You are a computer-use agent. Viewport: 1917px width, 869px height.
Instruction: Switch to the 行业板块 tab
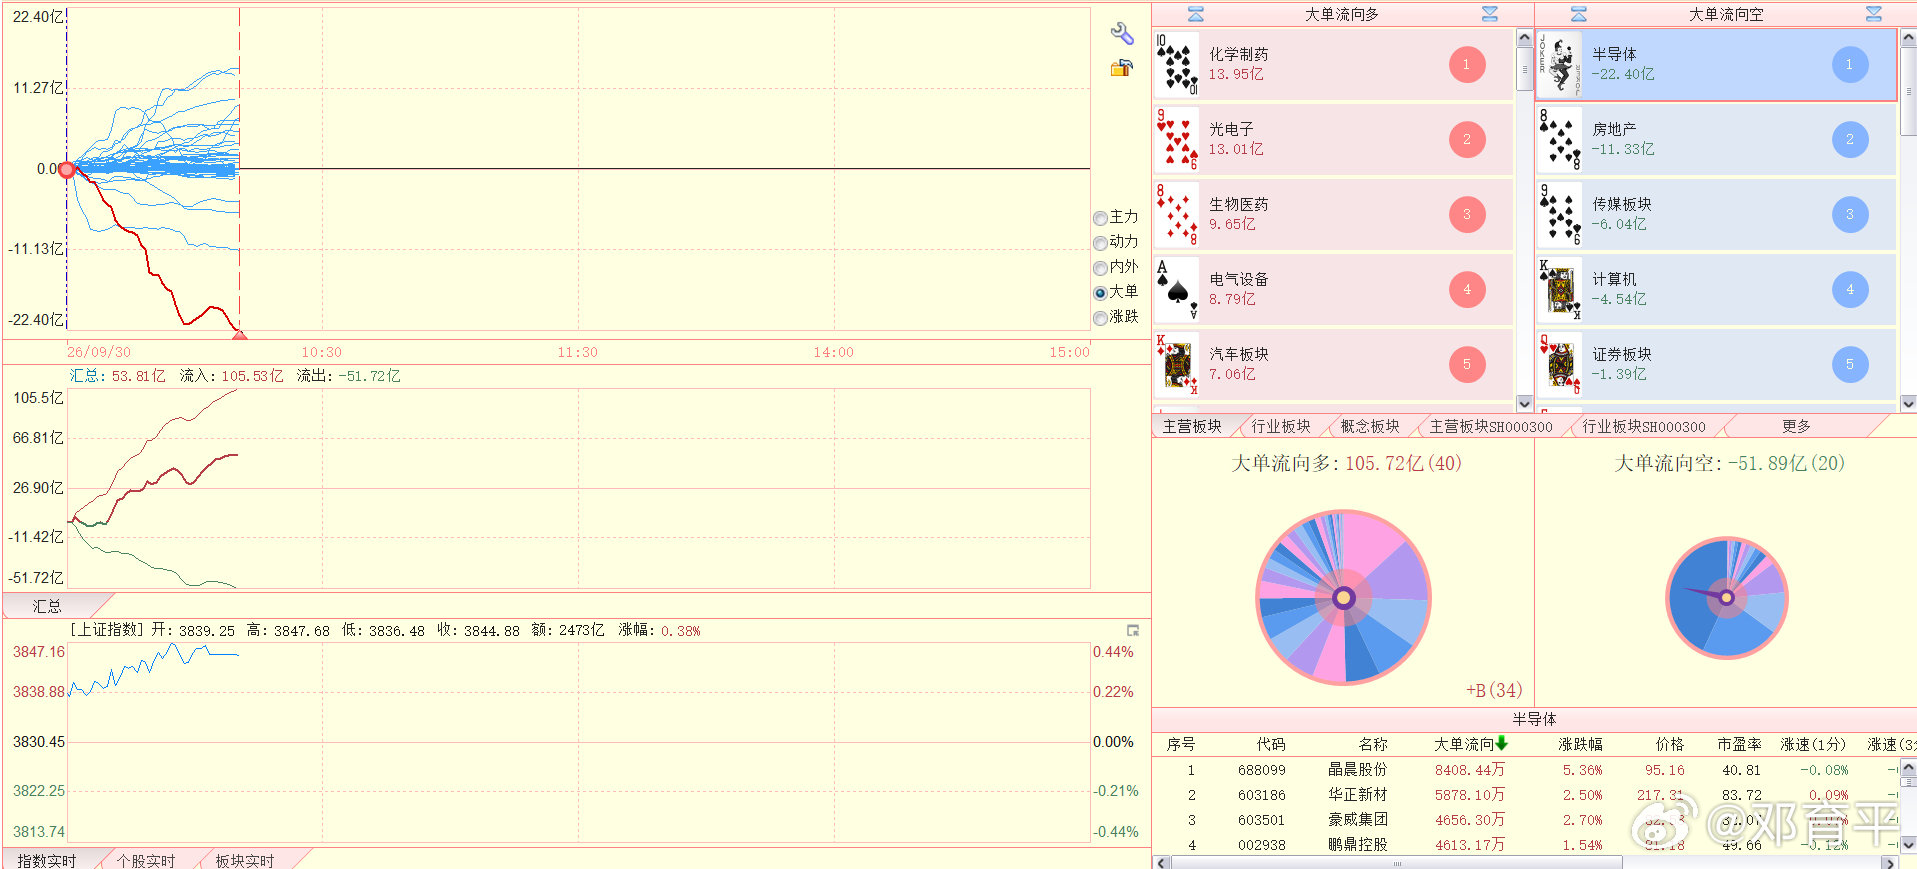click(x=1281, y=426)
